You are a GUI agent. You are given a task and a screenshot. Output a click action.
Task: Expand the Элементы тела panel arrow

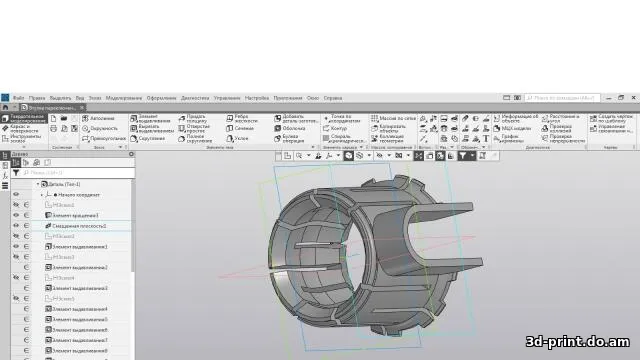[x=313, y=147]
